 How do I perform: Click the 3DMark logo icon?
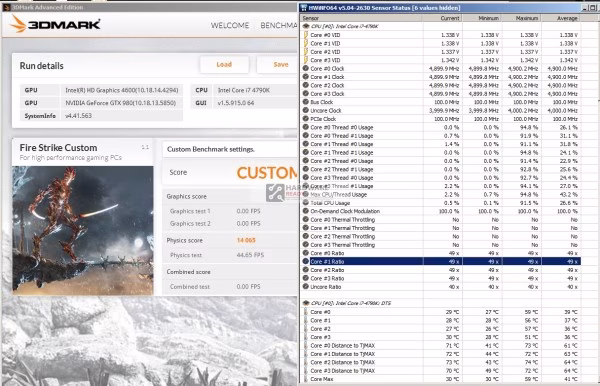click(18, 24)
